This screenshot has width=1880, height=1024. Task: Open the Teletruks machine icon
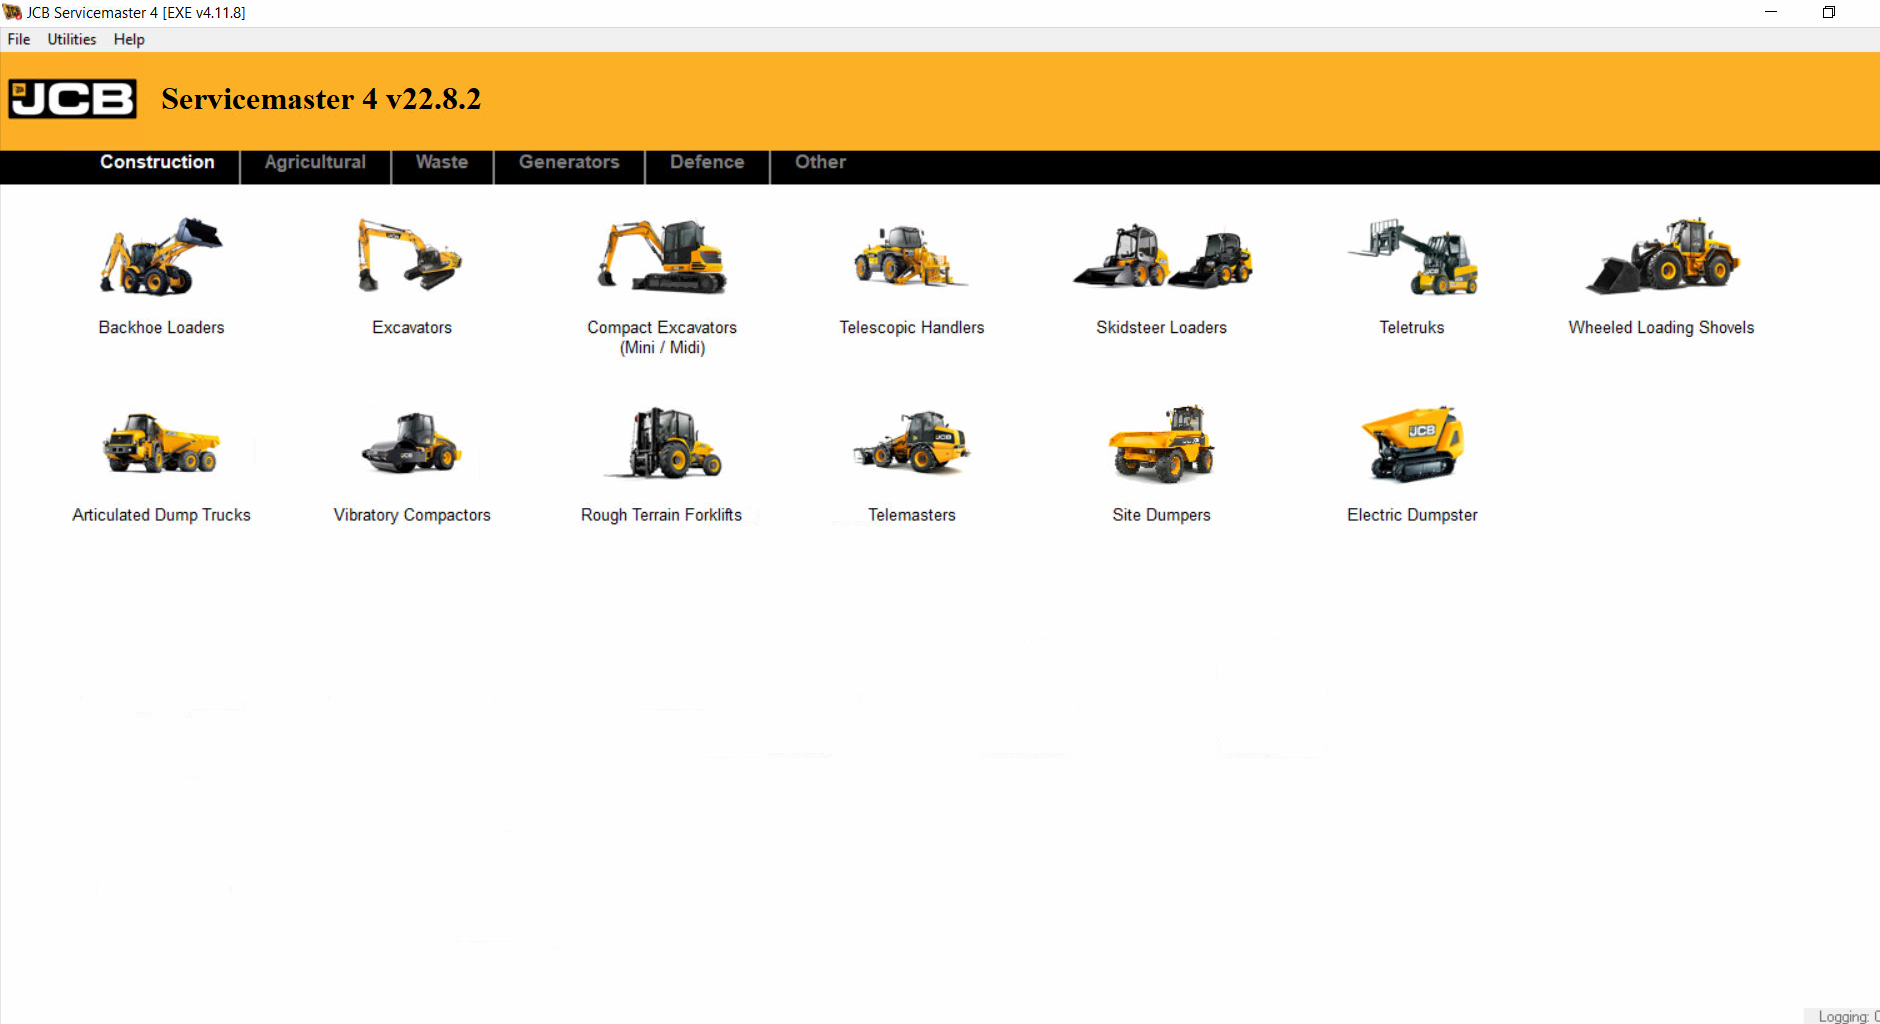tap(1413, 257)
